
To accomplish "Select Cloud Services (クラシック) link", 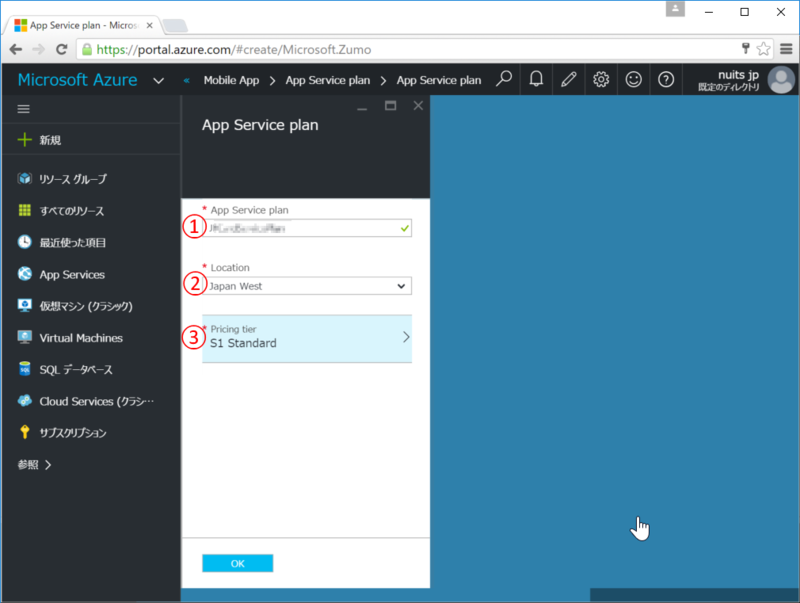I will click(x=97, y=401).
